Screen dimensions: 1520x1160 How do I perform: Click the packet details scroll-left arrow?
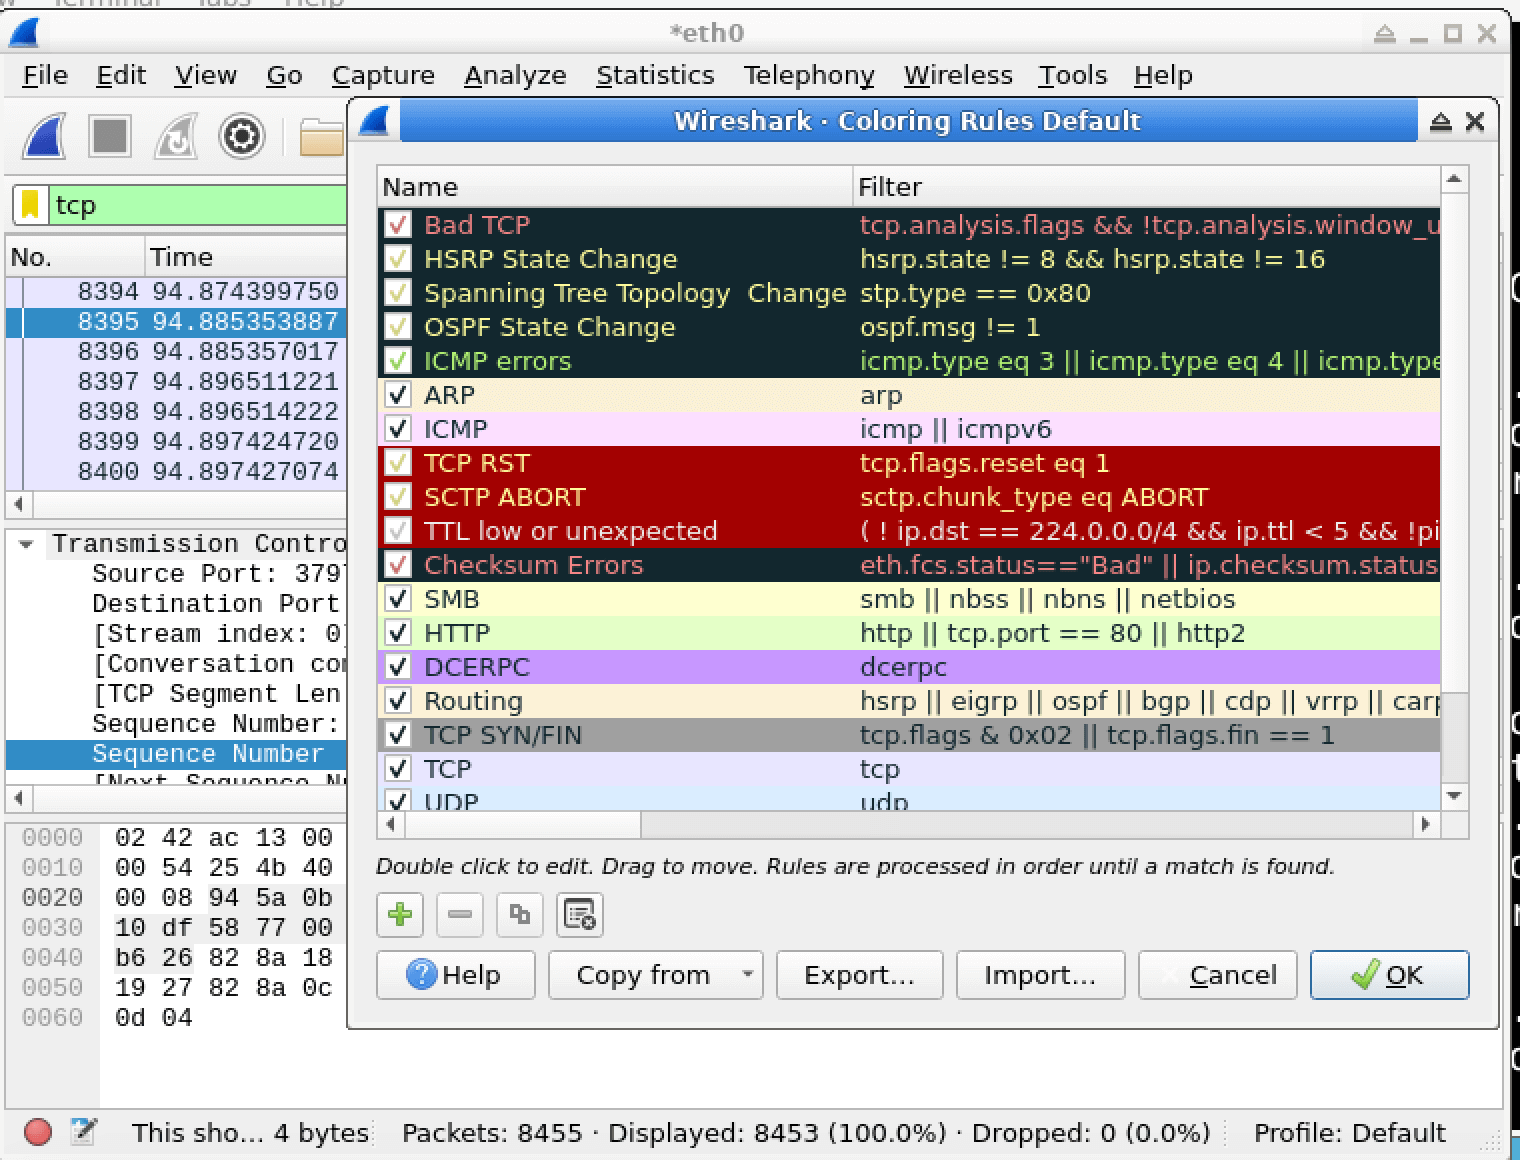click(18, 798)
